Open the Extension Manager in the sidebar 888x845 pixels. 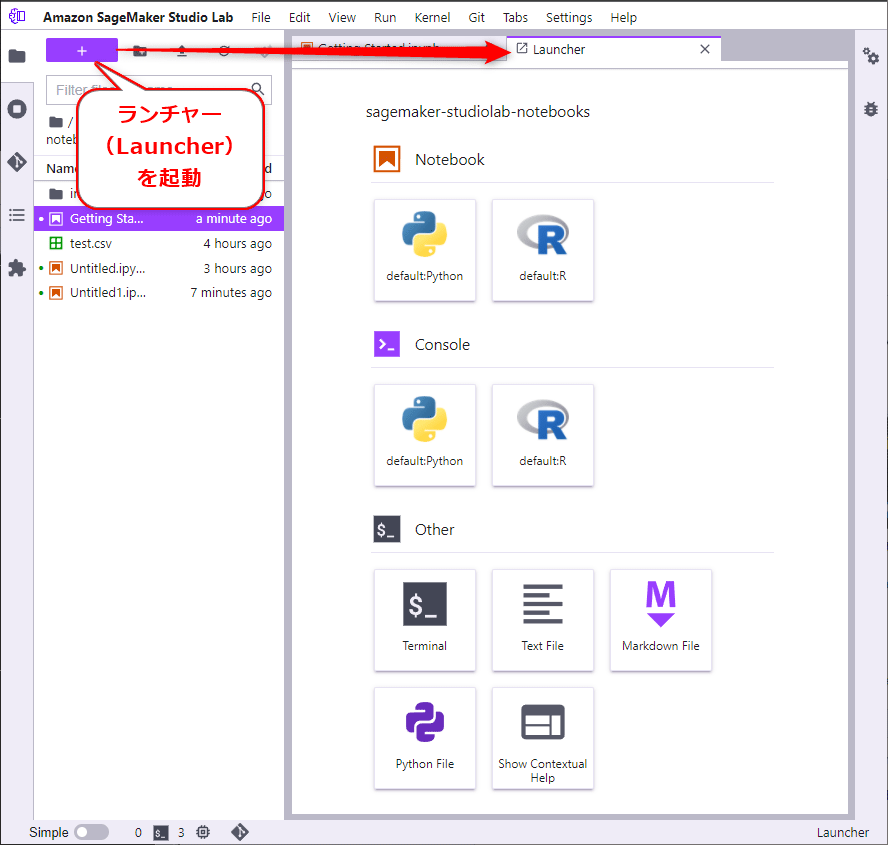pos(16,267)
